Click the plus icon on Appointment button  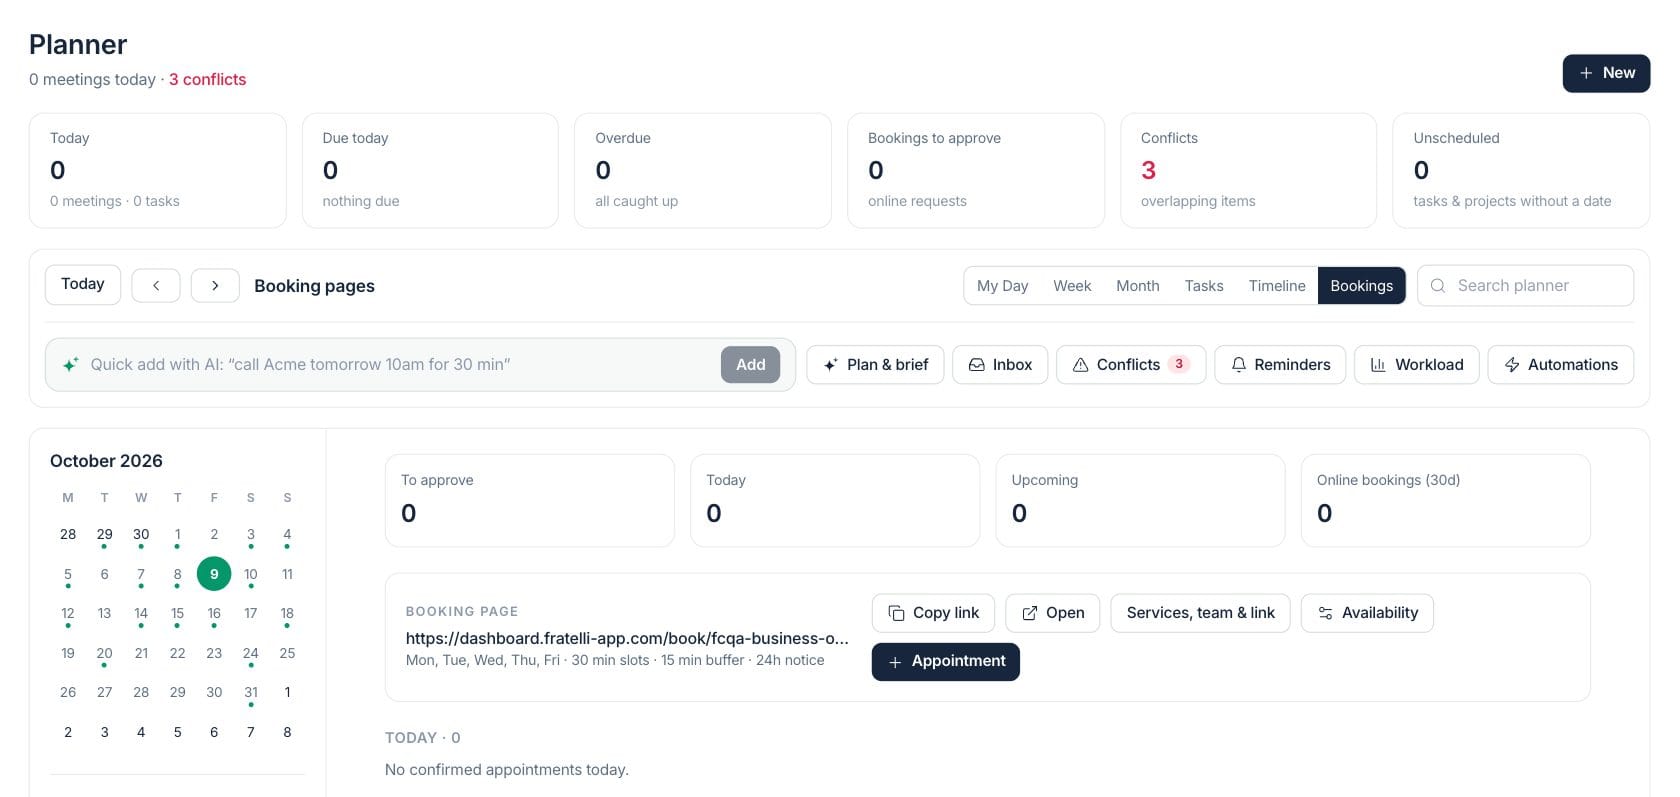tap(895, 662)
